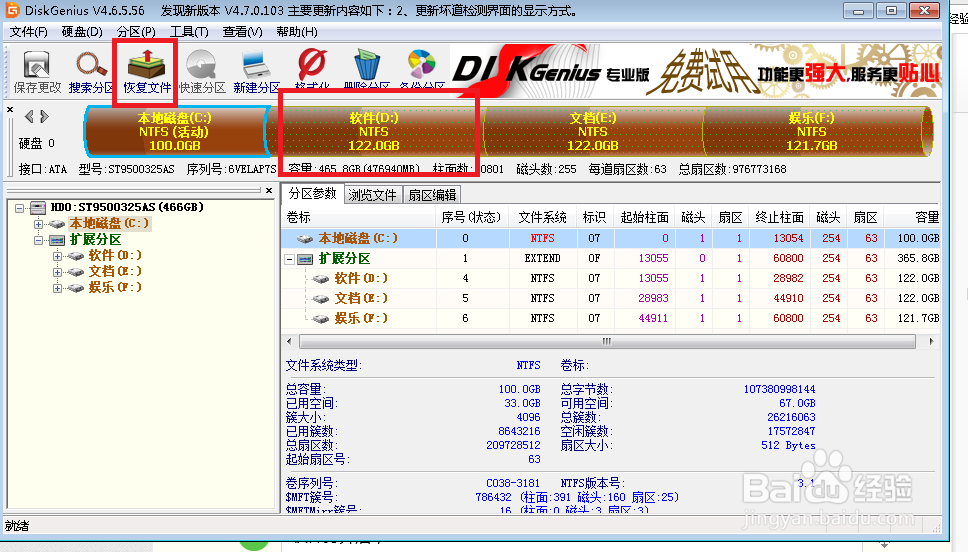Click the drive icon in table row 娱乐(F:)
The height and width of the screenshot is (552, 968).
pyautogui.click(x=320, y=319)
